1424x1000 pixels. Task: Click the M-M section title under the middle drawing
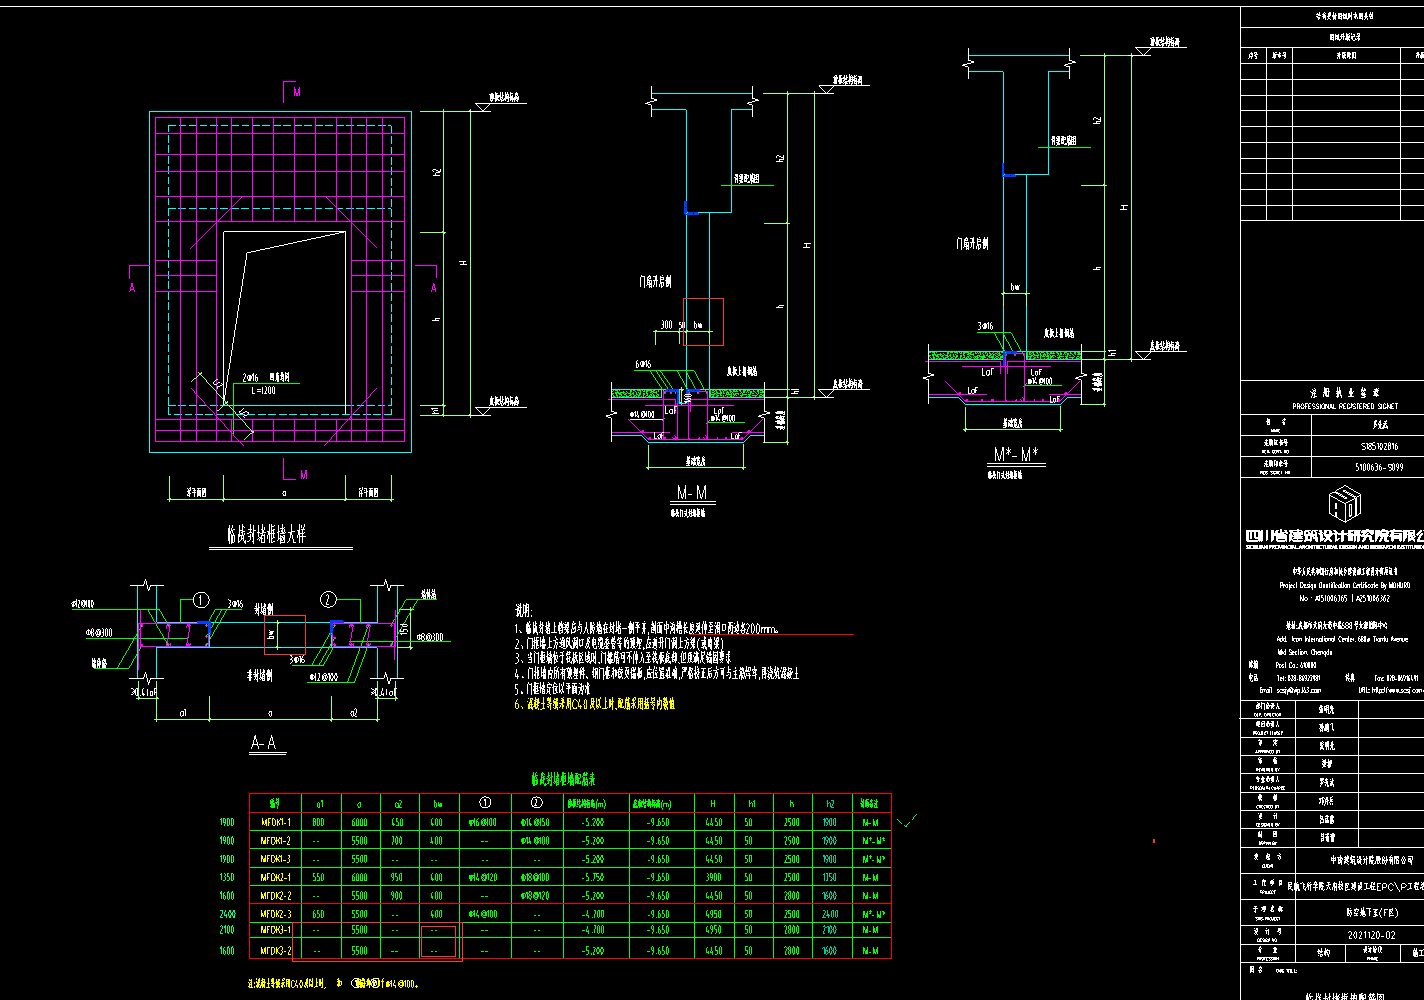(691, 493)
